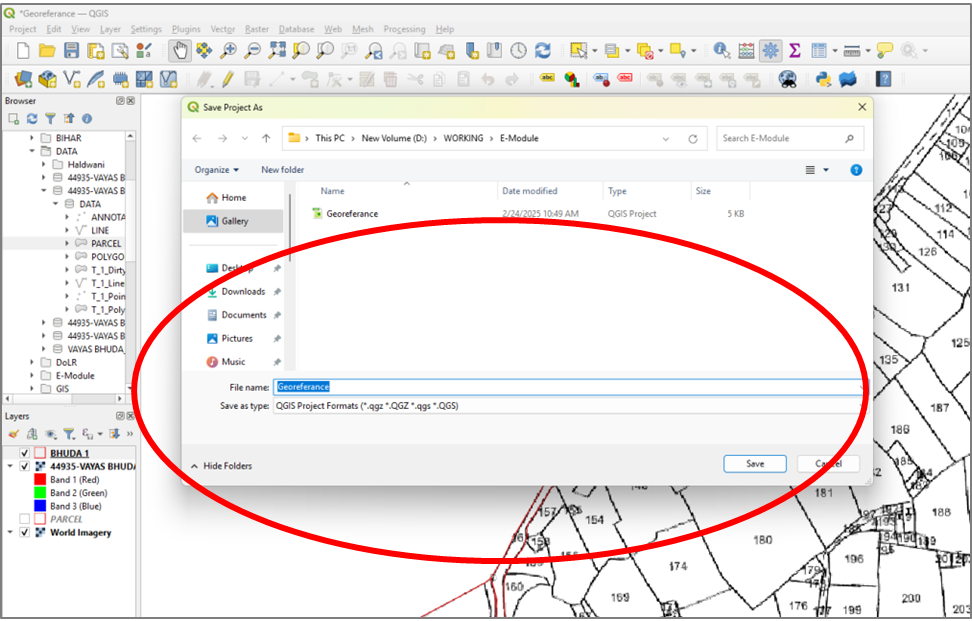Select the Pan Map hand tool
The width and height of the screenshot is (972, 621).
(x=180, y=50)
